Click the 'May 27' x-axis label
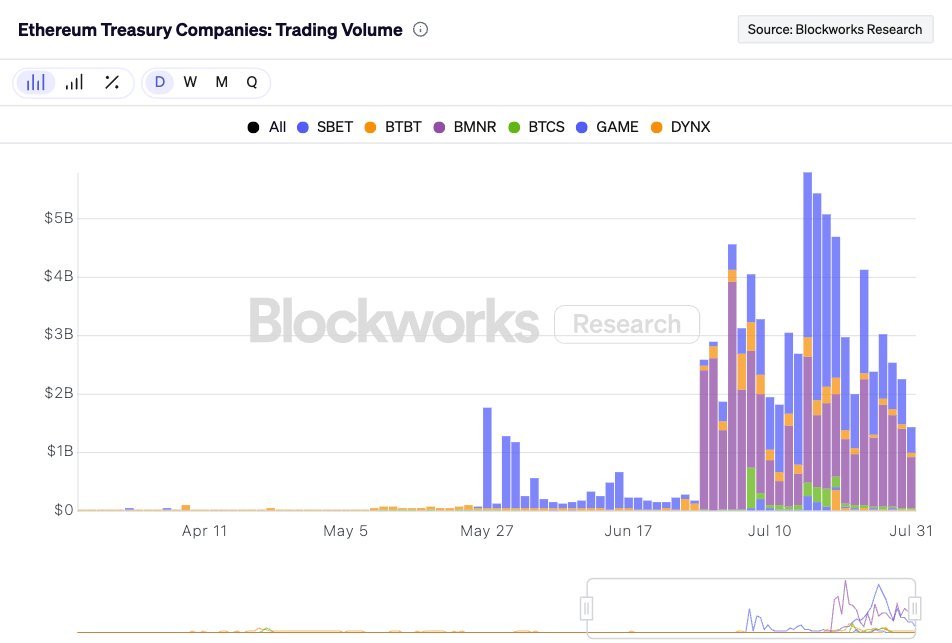 [487, 531]
